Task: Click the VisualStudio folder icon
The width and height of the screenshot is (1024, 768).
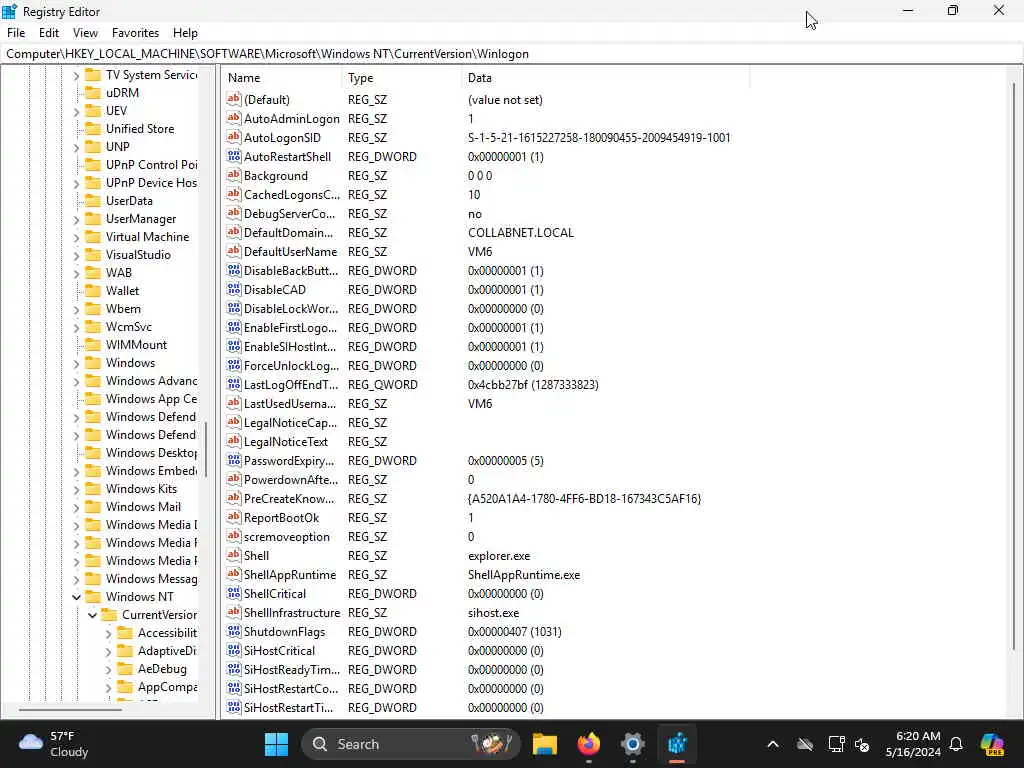Action: [93, 255]
